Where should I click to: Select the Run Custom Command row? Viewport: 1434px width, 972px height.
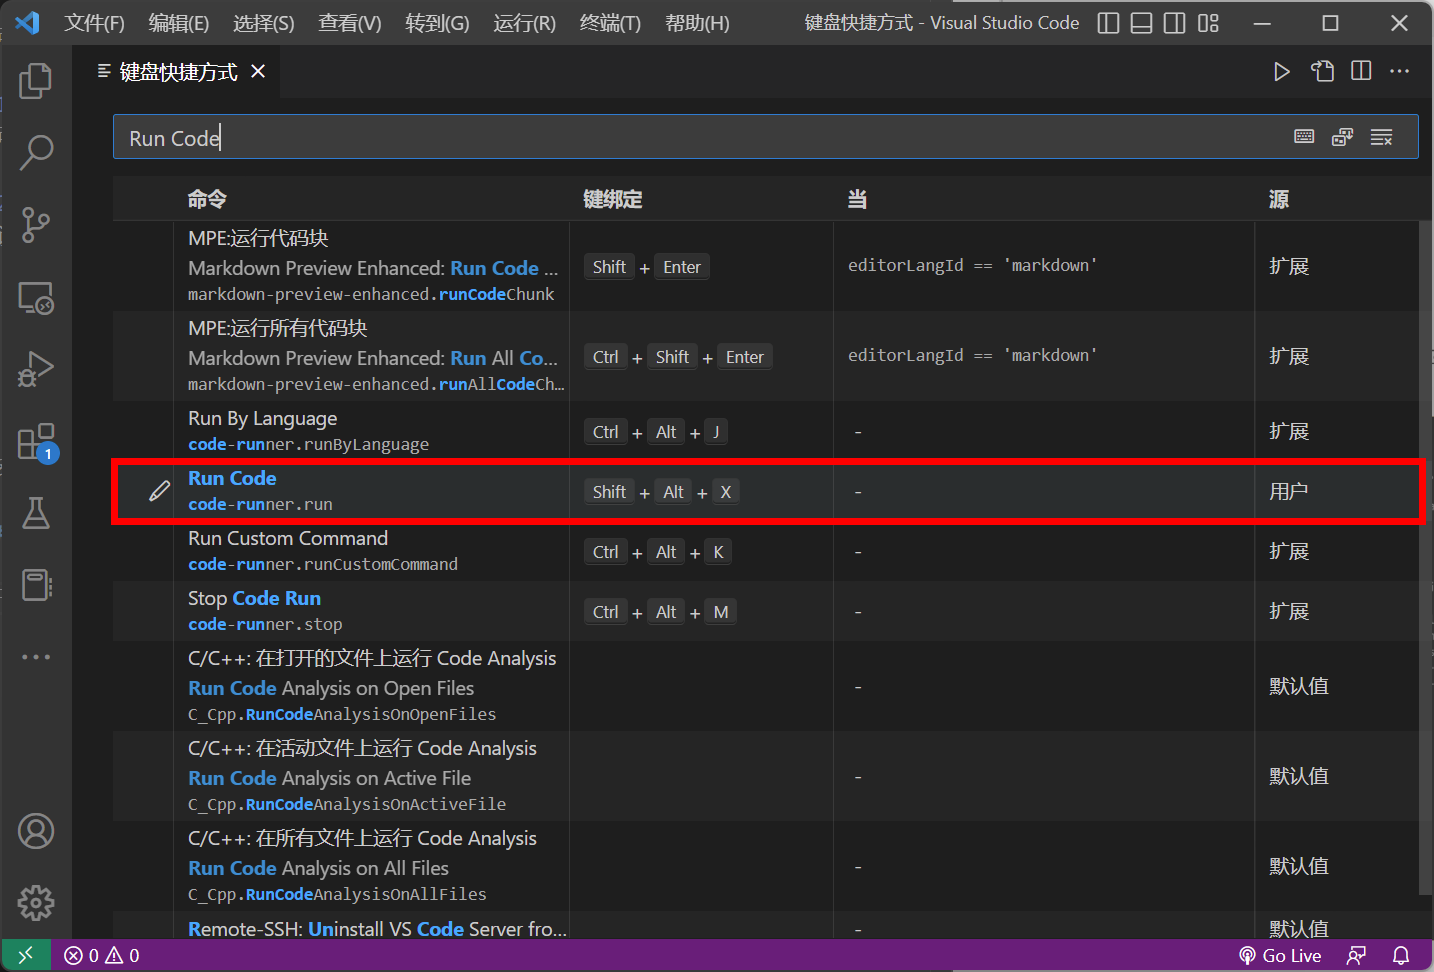click(x=766, y=551)
